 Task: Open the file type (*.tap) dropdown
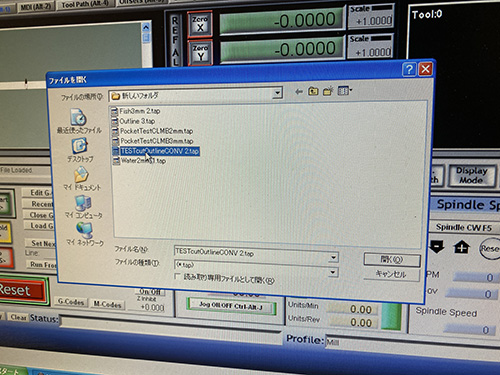coord(333,272)
